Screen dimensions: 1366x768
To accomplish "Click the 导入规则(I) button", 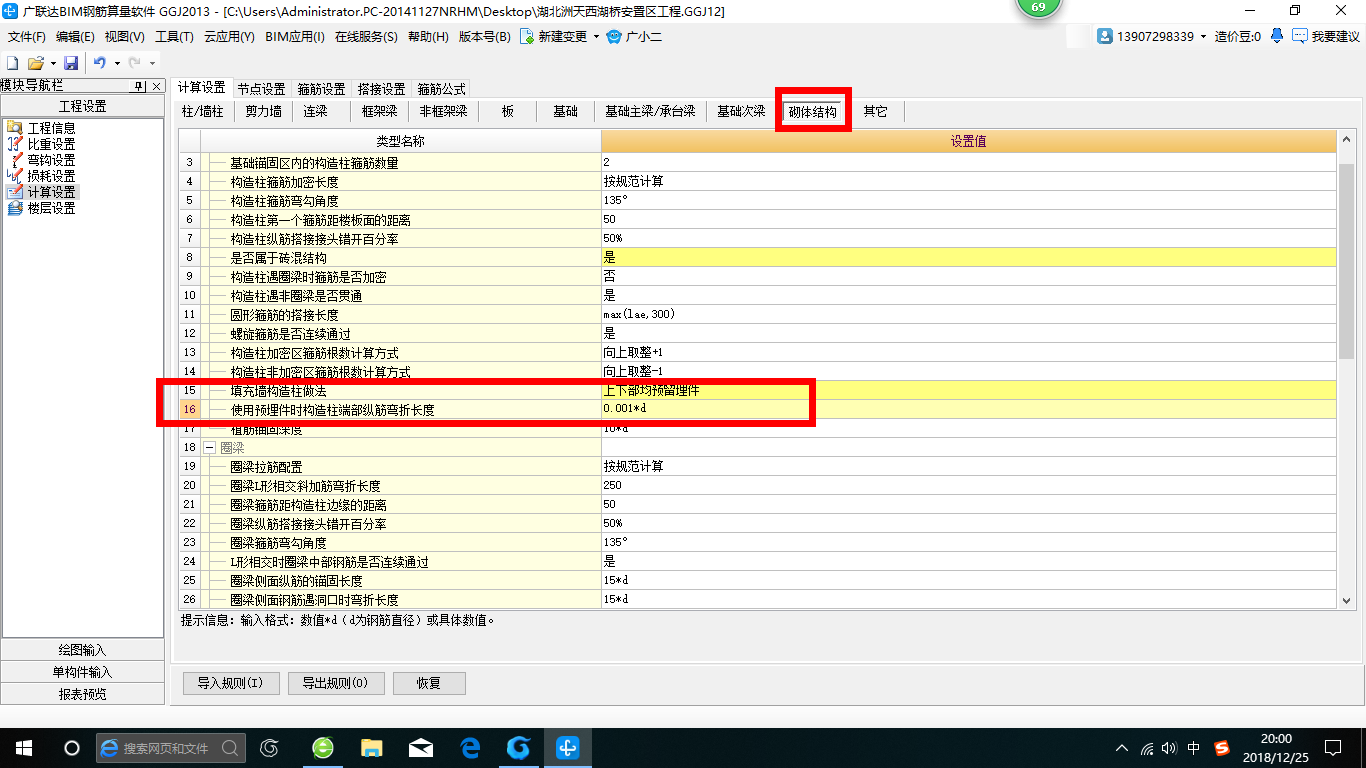I will point(230,684).
